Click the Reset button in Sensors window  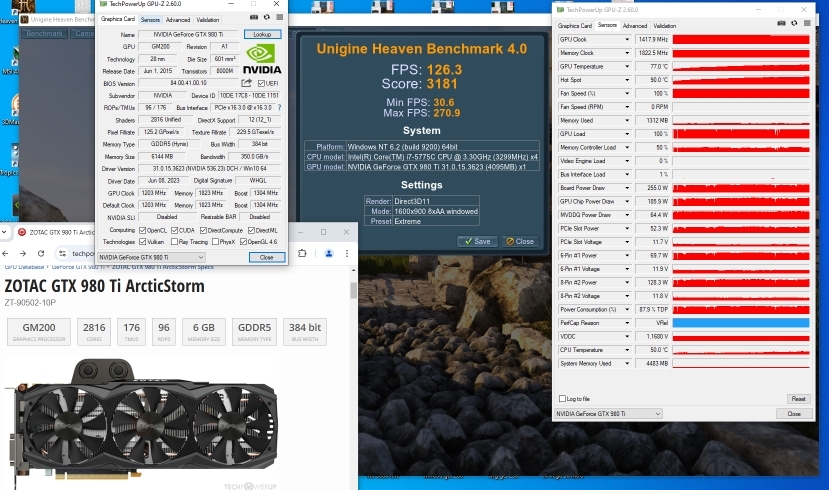[798, 399]
